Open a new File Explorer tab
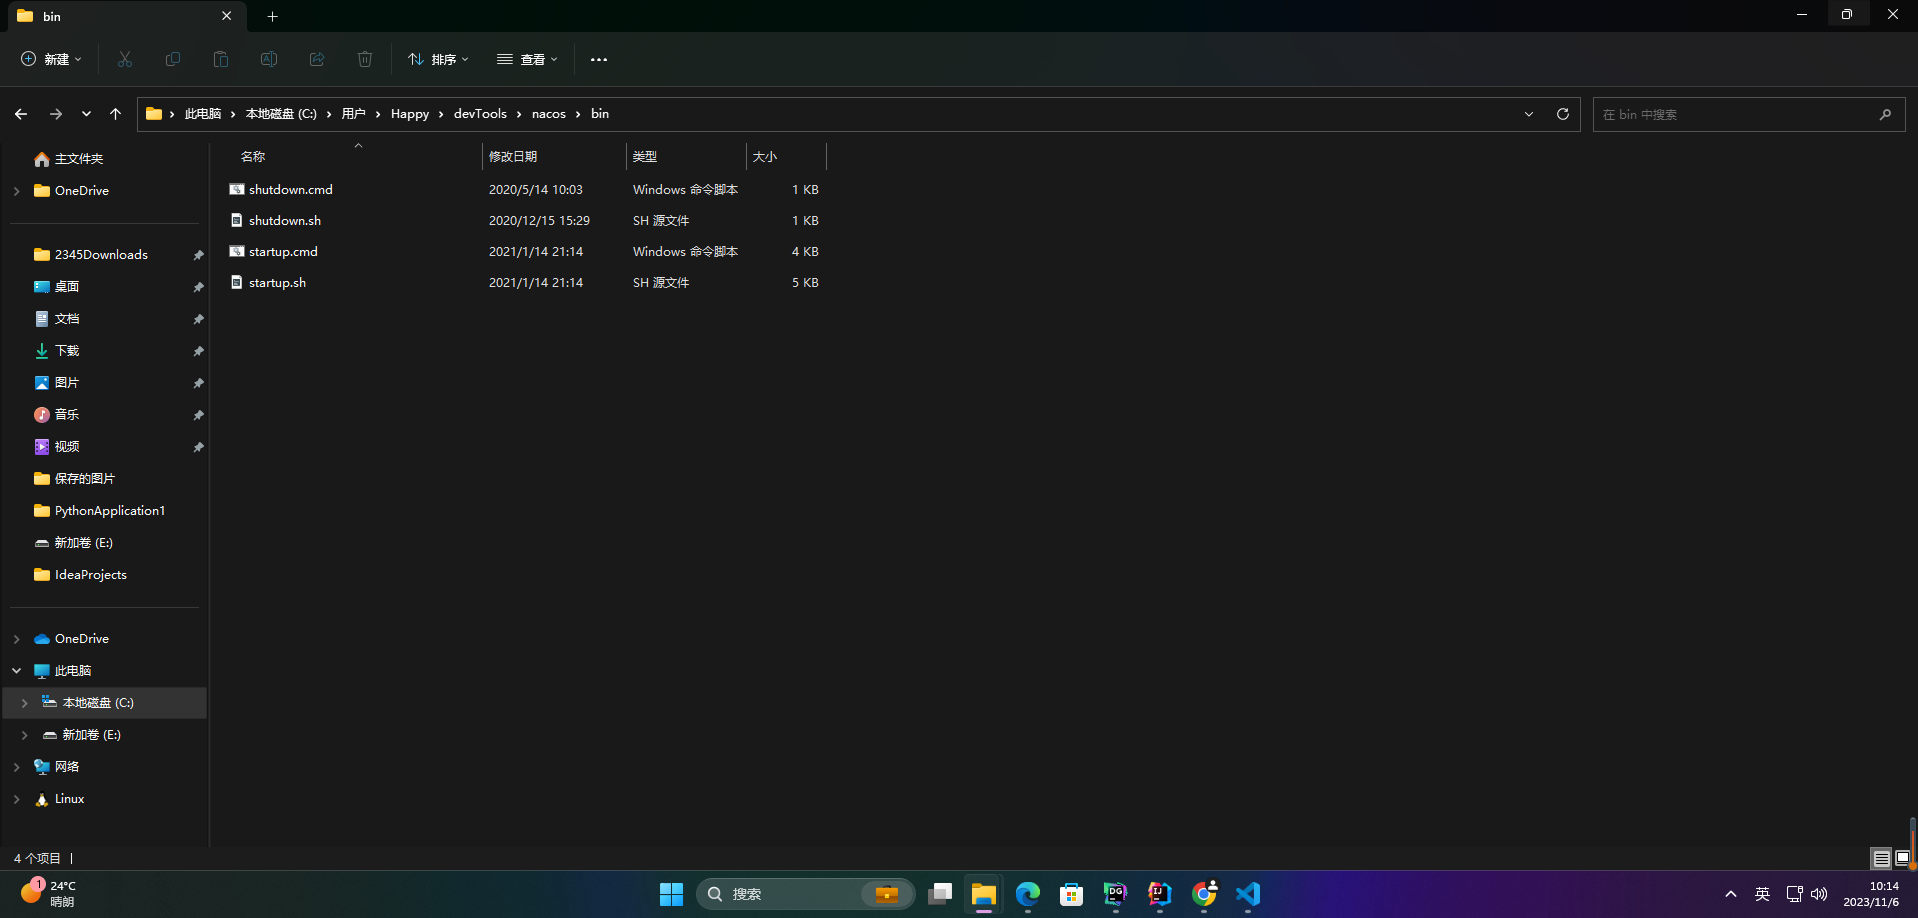1918x918 pixels. point(272,16)
